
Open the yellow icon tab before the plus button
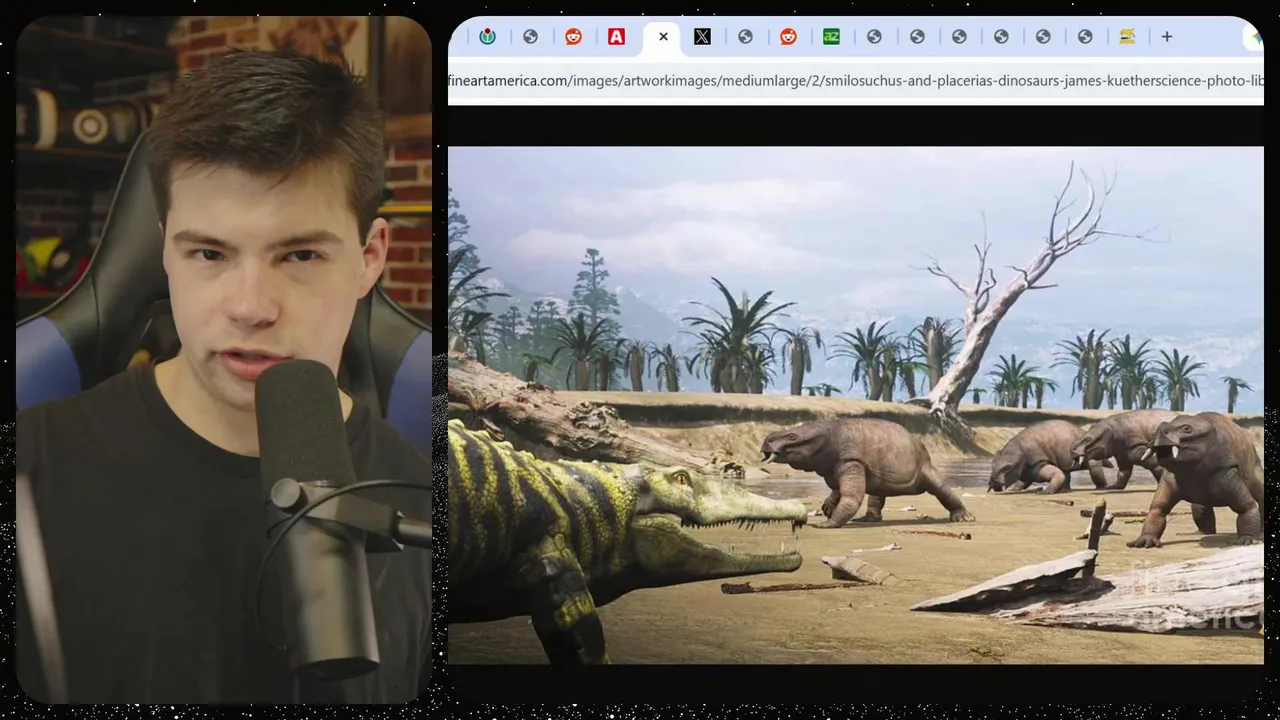click(x=1127, y=37)
